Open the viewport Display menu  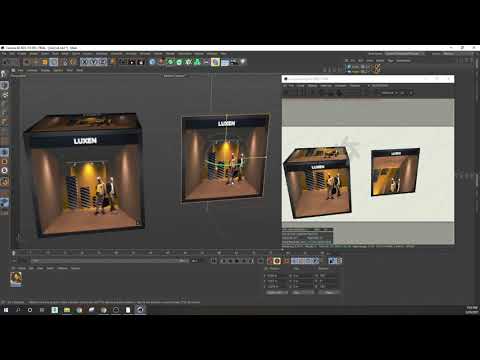(45, 70)
